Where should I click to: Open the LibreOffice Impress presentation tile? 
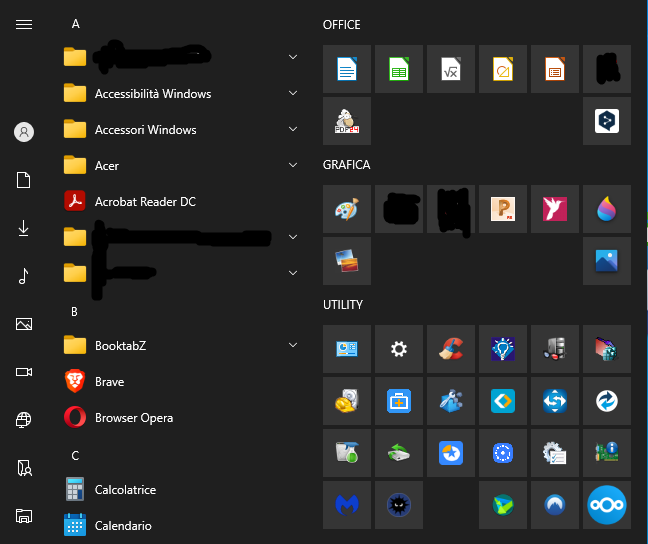click(x=555, y=69)
